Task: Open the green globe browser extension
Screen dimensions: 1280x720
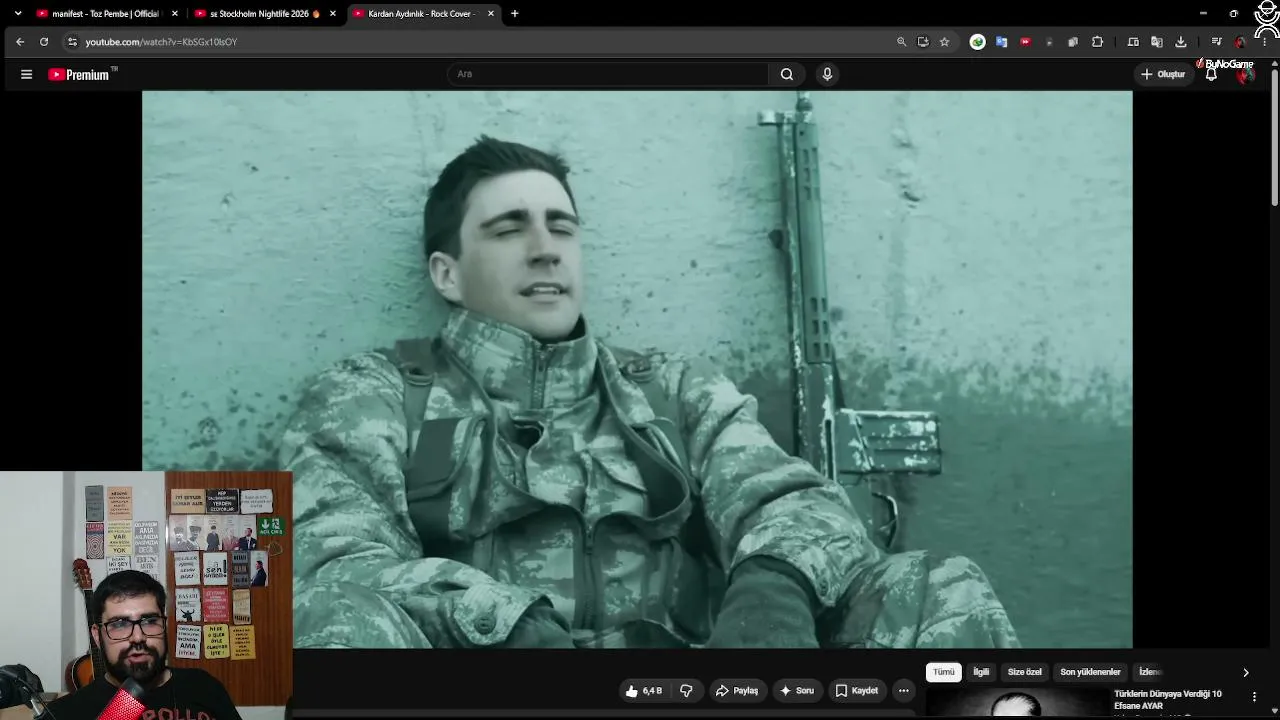Action: [978, 42]
